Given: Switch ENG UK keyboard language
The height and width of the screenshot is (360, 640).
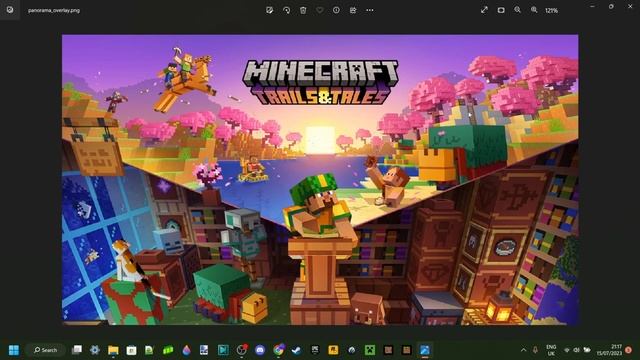Looking at the screenshot, I should click(x=551, y=350).
